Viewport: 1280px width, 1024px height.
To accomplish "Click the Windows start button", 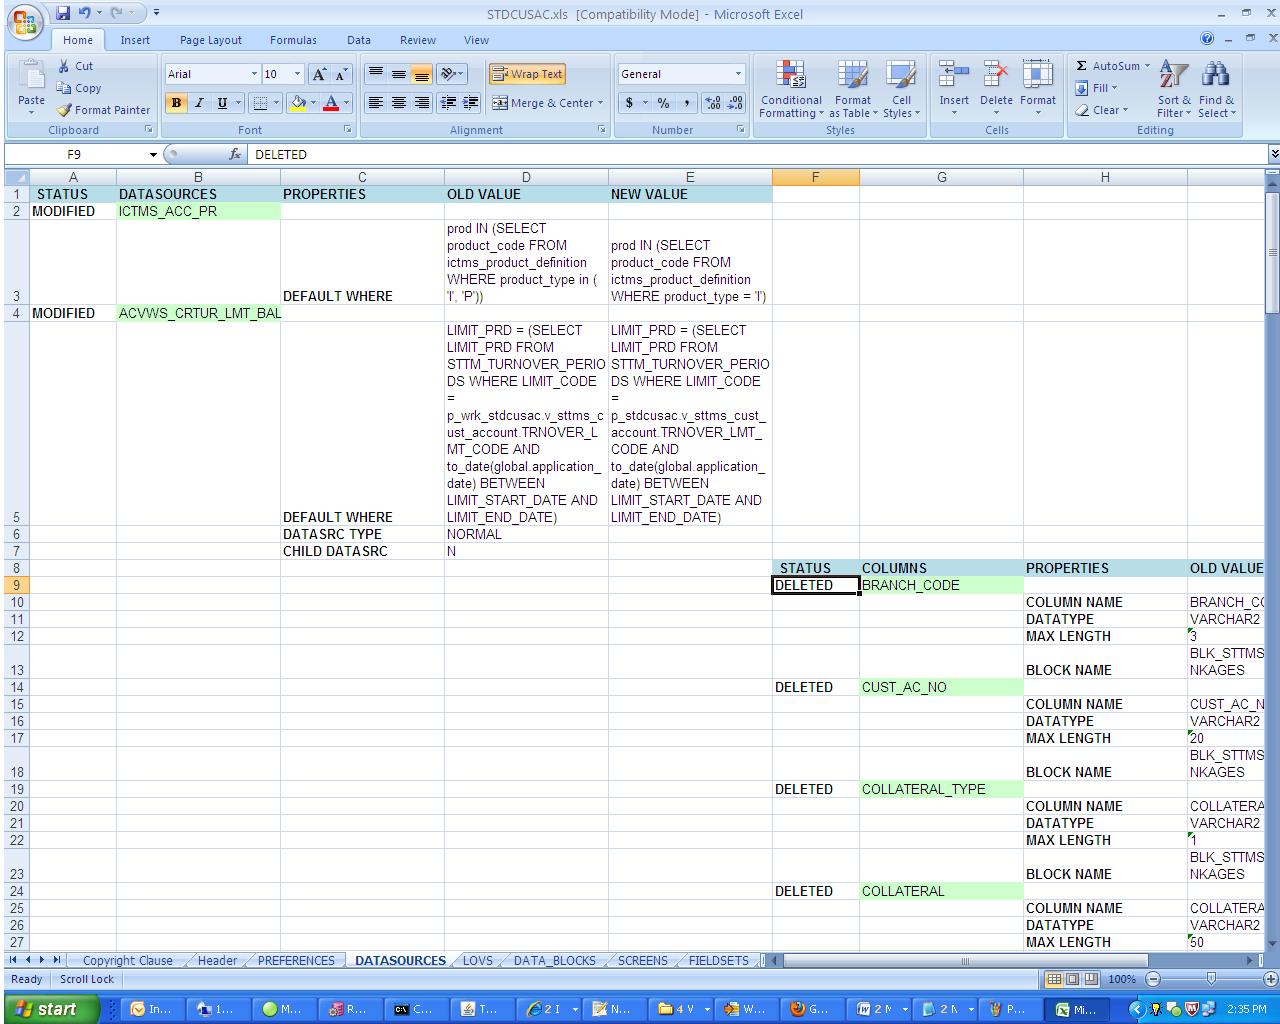I will [51, 1009].
